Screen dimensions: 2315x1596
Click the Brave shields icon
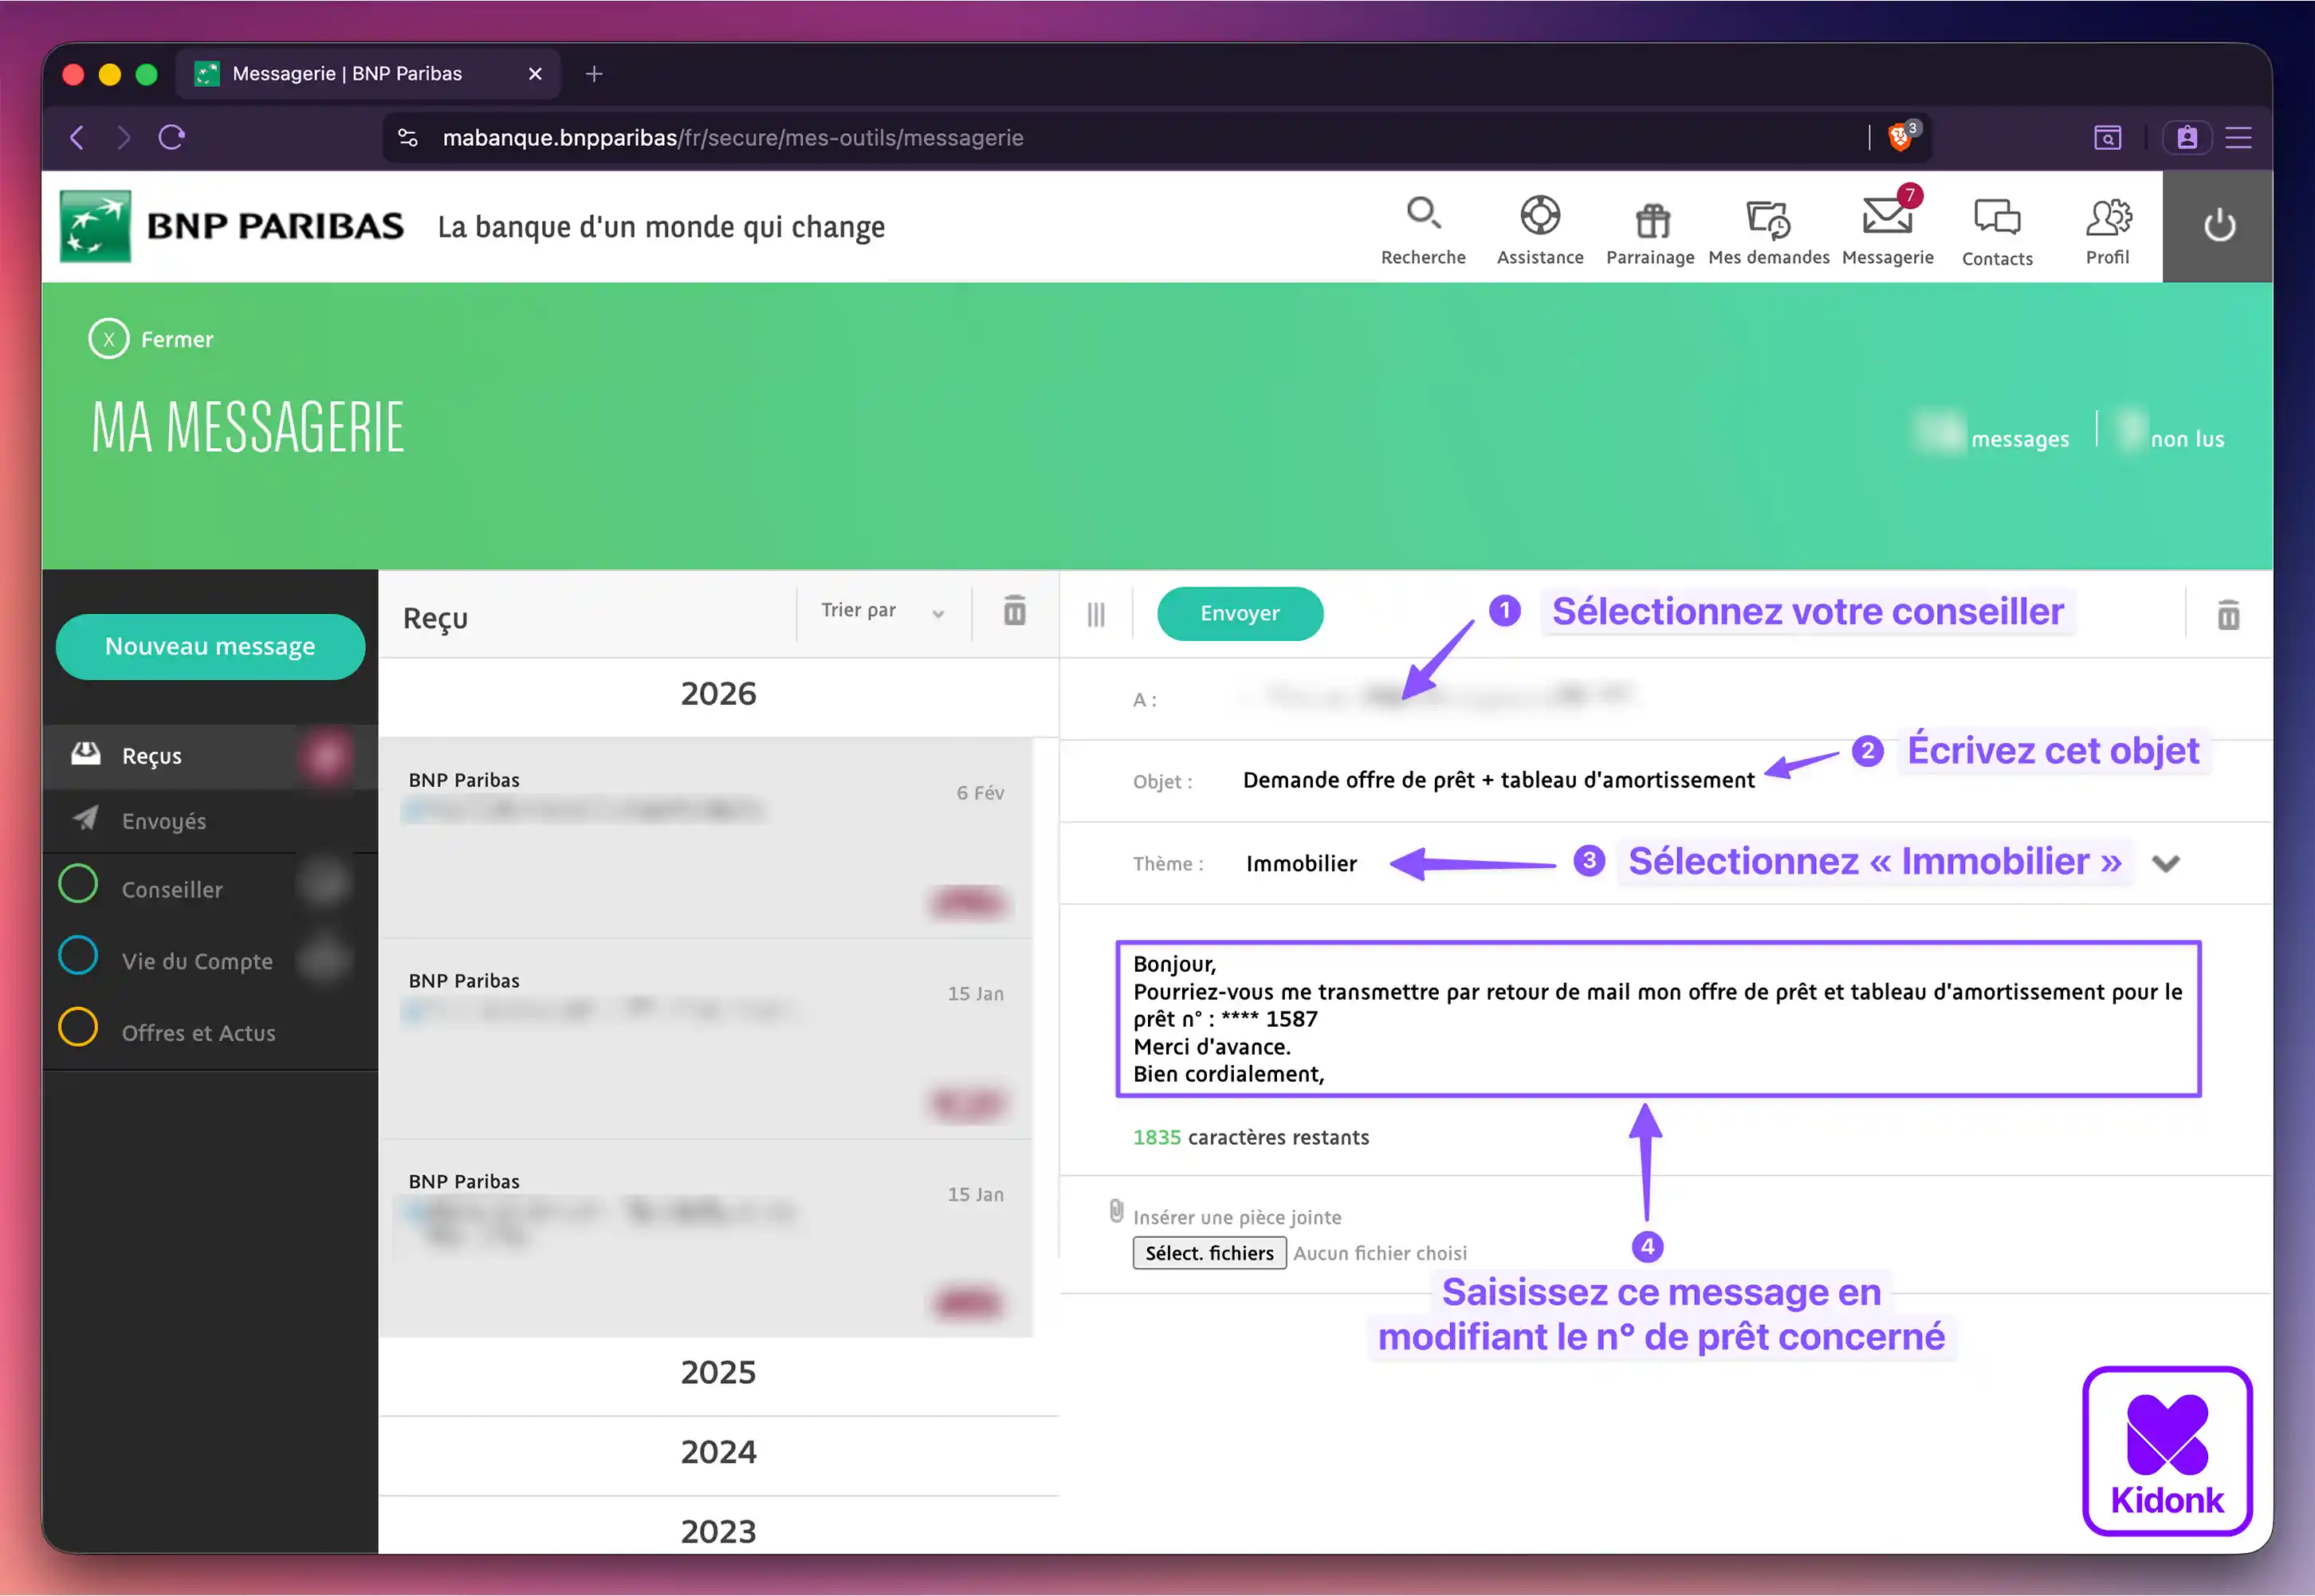[1901, 137]
